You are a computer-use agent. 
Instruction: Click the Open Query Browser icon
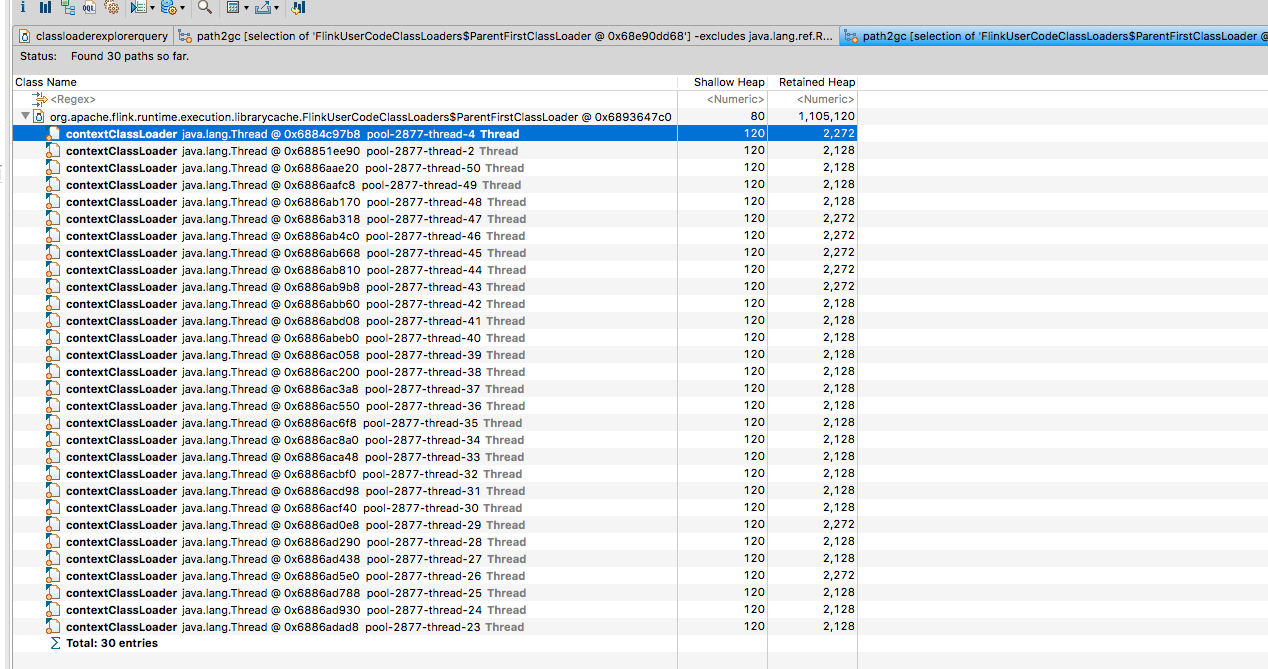click(x=168, y=7)
